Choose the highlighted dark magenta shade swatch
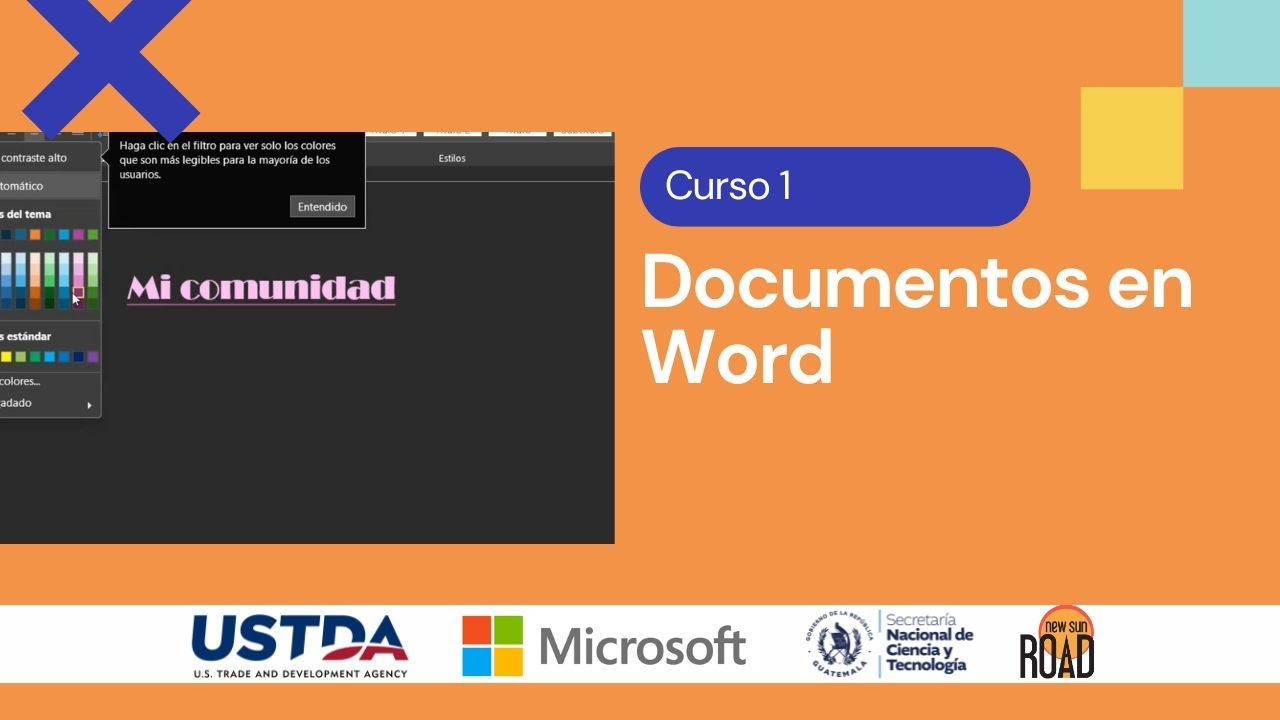The height and width of the screenshot is (720, 1280). [x=78, y=292]
